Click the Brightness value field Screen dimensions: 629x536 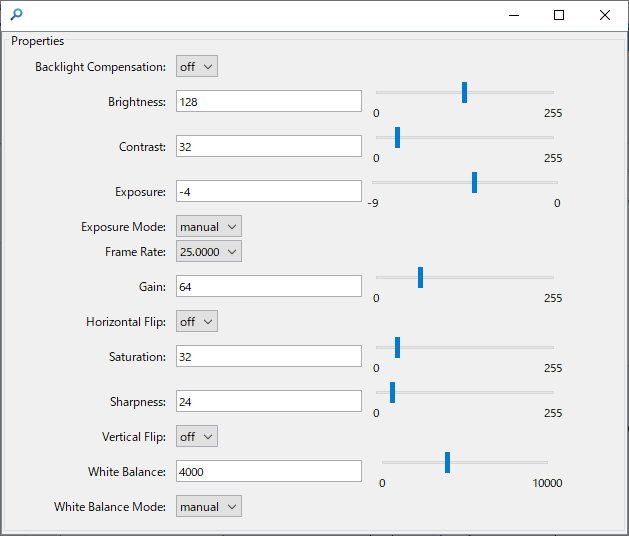coord(269,101)
